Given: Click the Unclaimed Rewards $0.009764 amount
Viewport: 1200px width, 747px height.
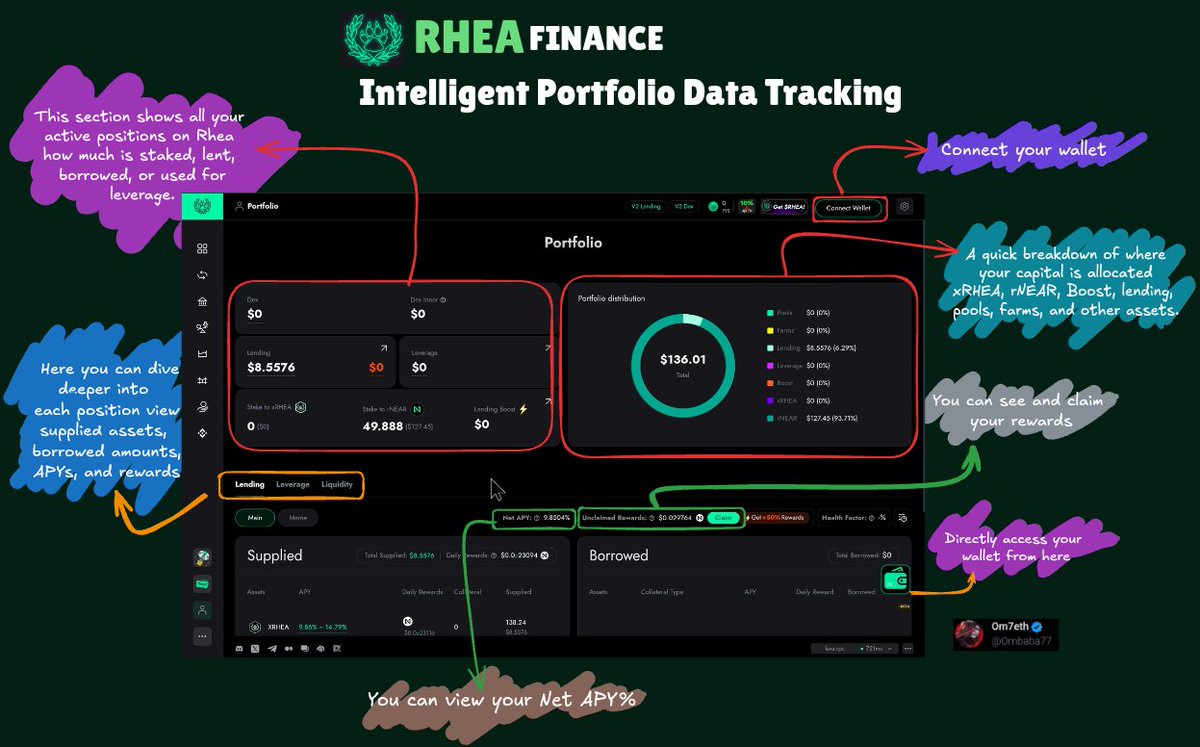Looking at the screenshot, I should (x=677, y=518).
